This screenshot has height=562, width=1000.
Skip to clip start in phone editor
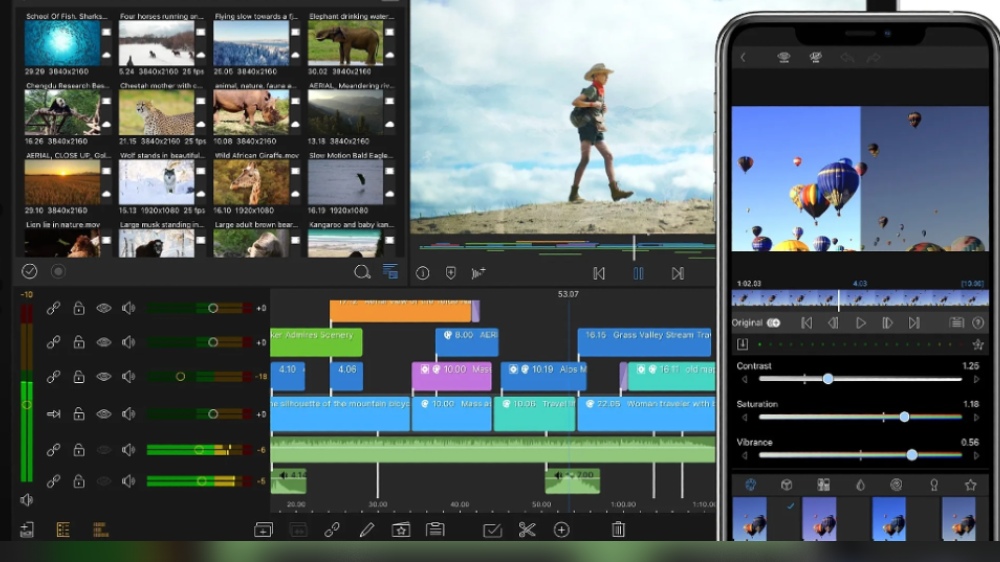click(806, 323)
